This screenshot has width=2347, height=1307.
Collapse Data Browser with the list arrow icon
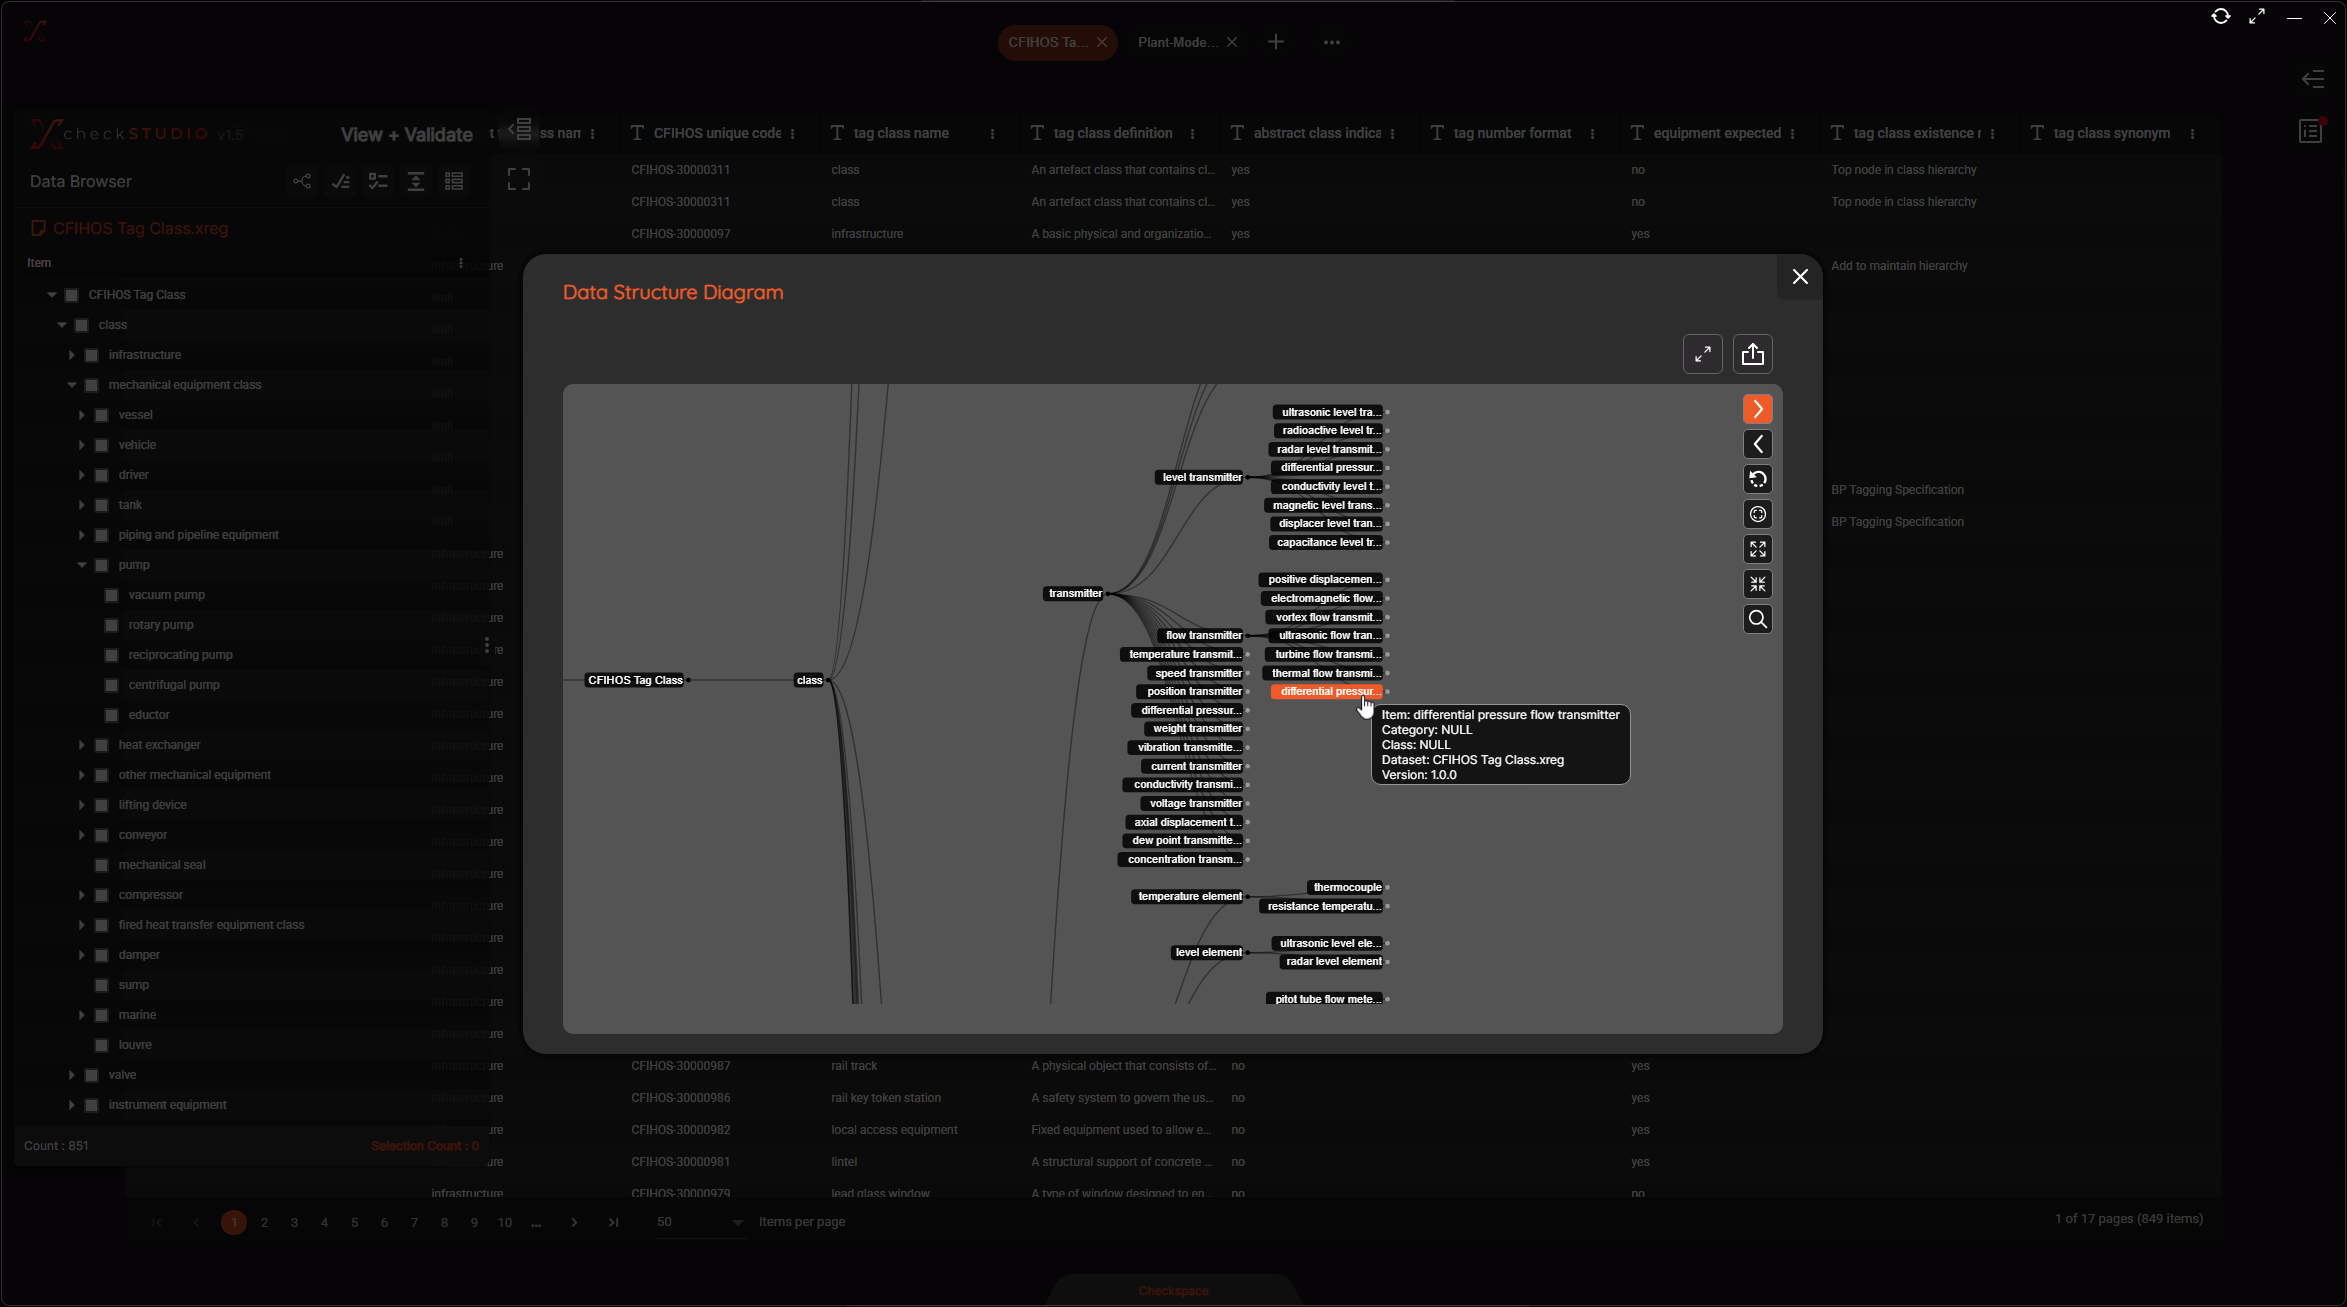click(520, 129)
